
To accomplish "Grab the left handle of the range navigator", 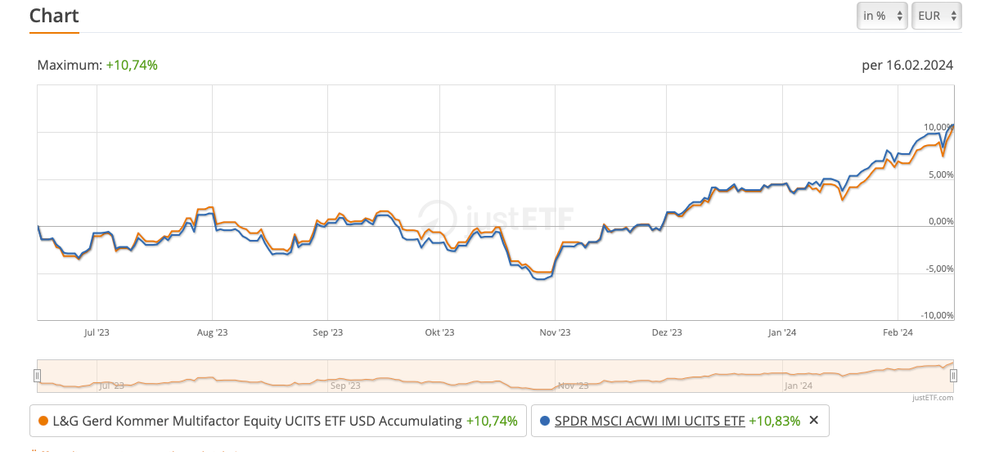I will coord(38,376).
